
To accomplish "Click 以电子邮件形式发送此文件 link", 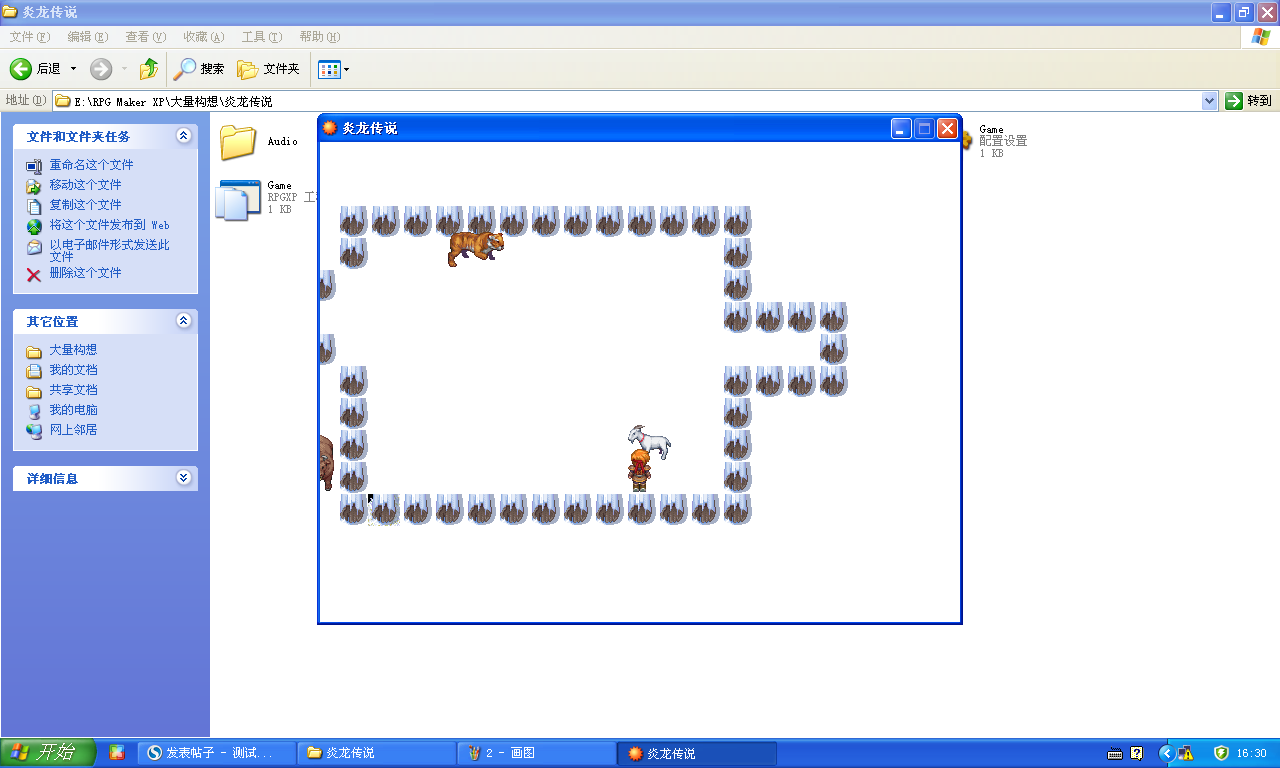I will tap(109, 250).
